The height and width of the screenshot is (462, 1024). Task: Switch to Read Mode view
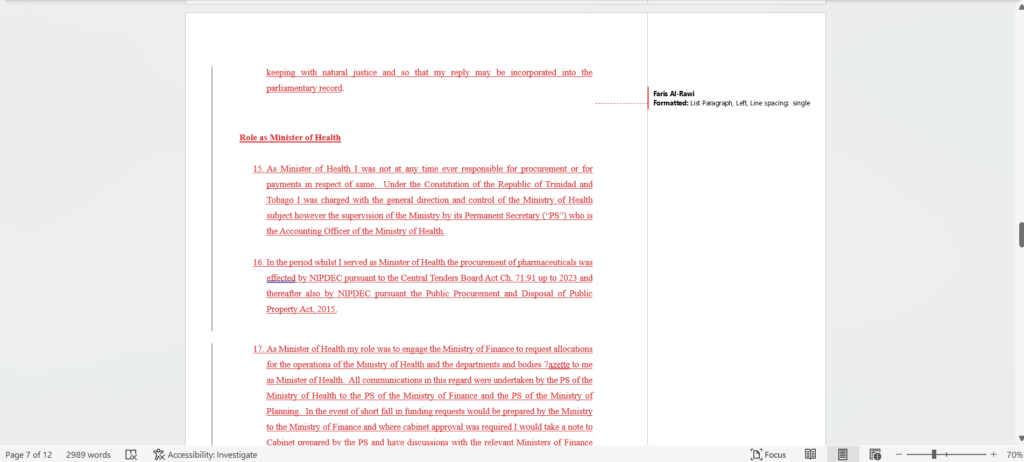[x=810, y=454]
